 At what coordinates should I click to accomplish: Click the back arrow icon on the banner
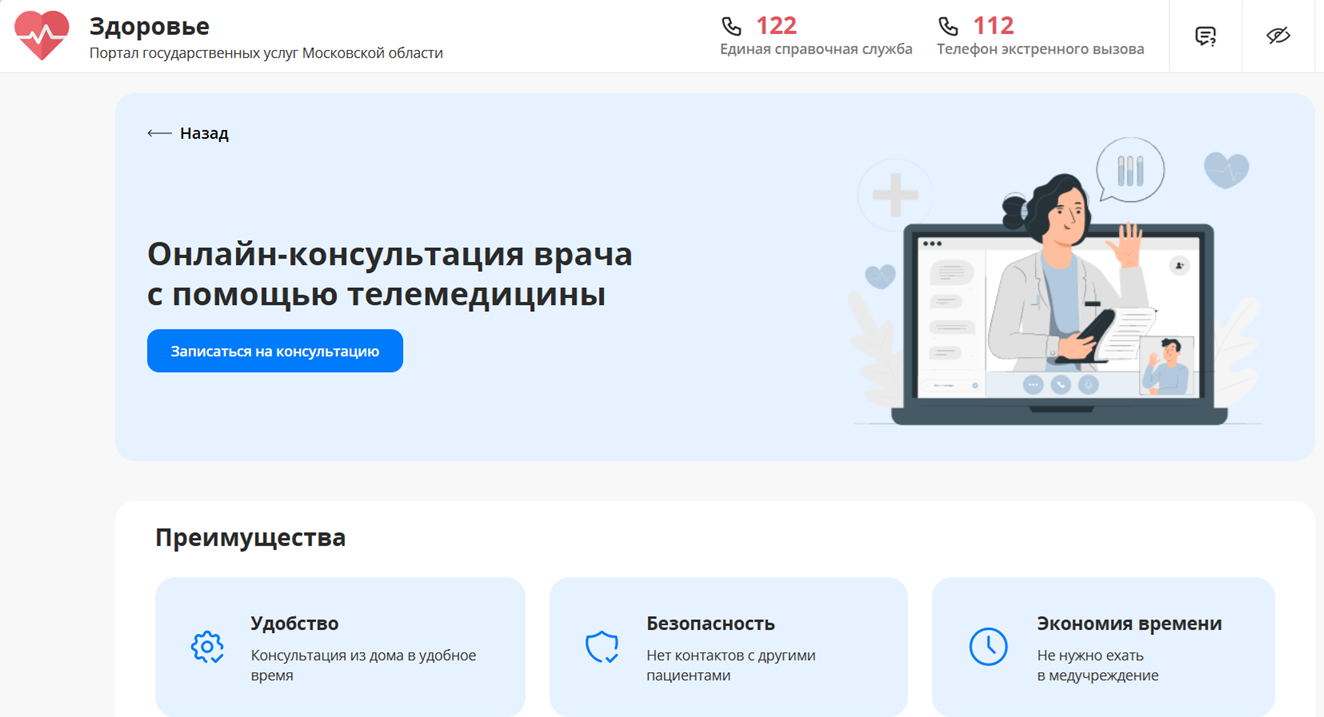tap(158, 131)
